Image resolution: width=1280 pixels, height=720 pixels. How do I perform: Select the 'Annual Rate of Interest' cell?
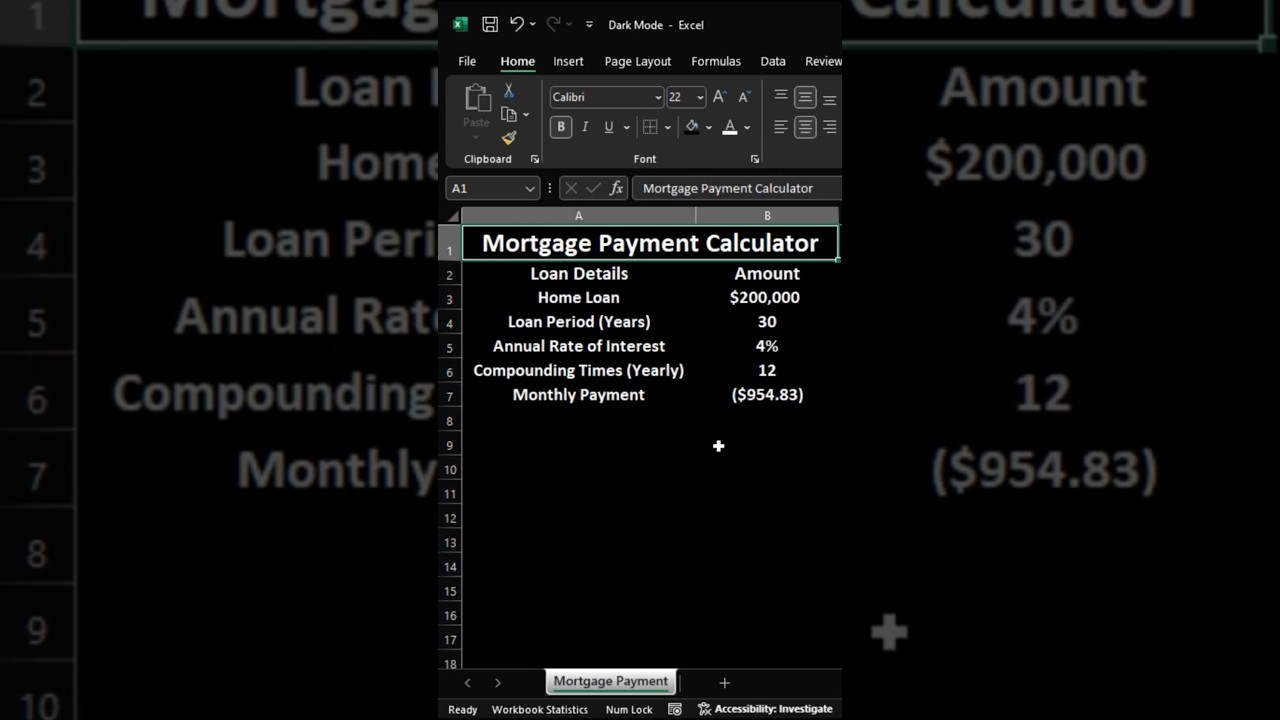pyautogui.click(x=579, y=346)
